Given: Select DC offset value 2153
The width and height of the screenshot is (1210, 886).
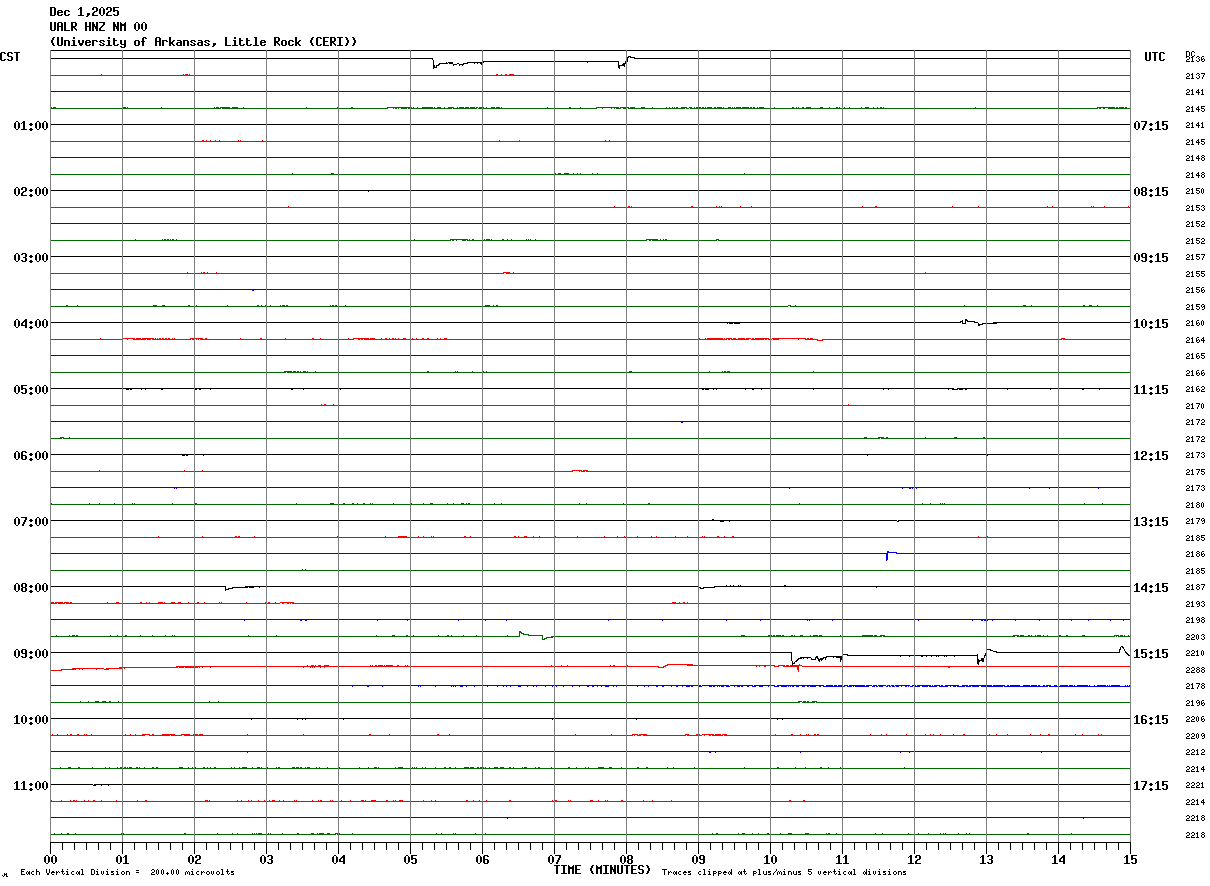Looking at the screenshot, I should click(x=1195, y=208).
